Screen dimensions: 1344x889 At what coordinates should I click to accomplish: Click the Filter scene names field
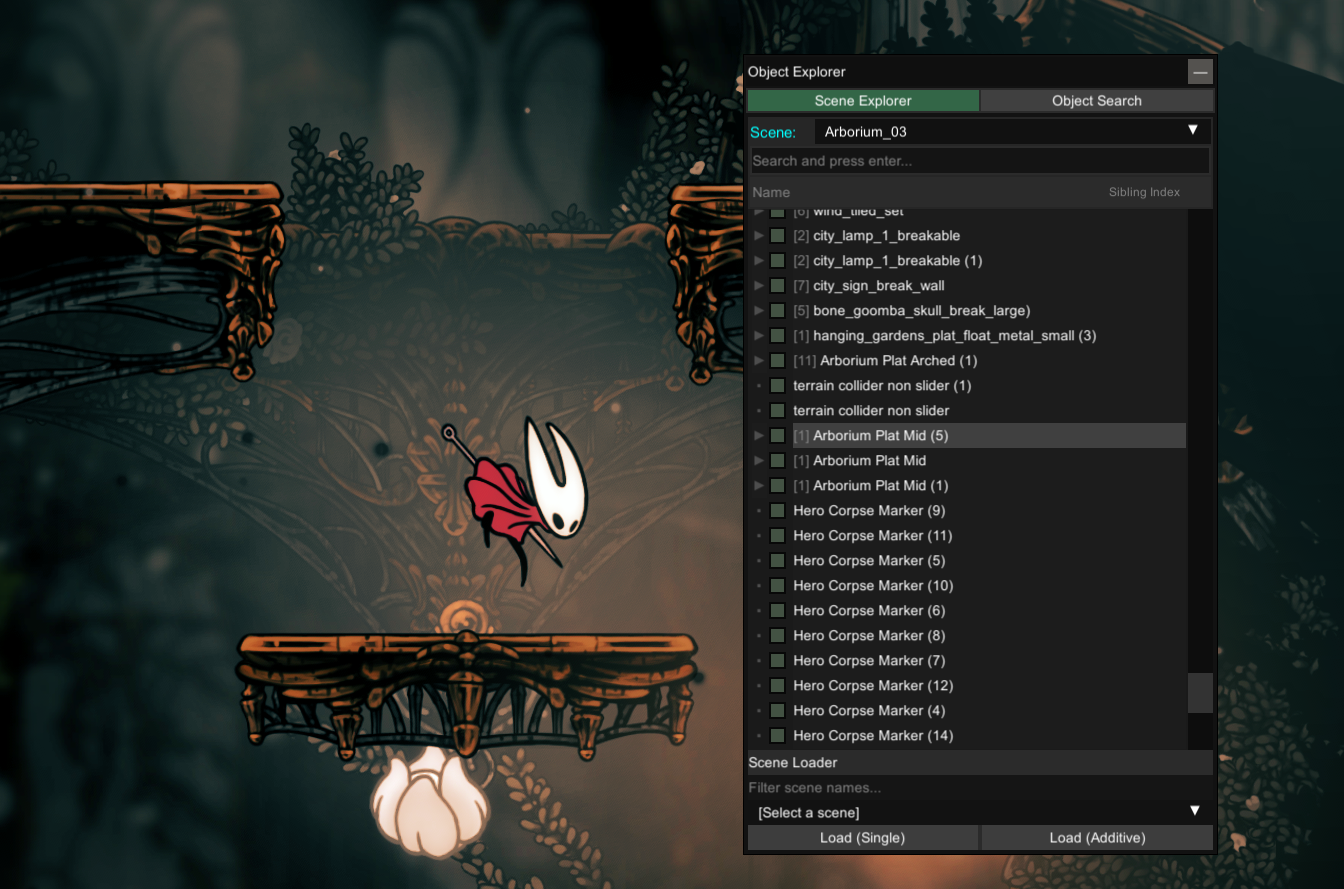(x=979, y=788)
